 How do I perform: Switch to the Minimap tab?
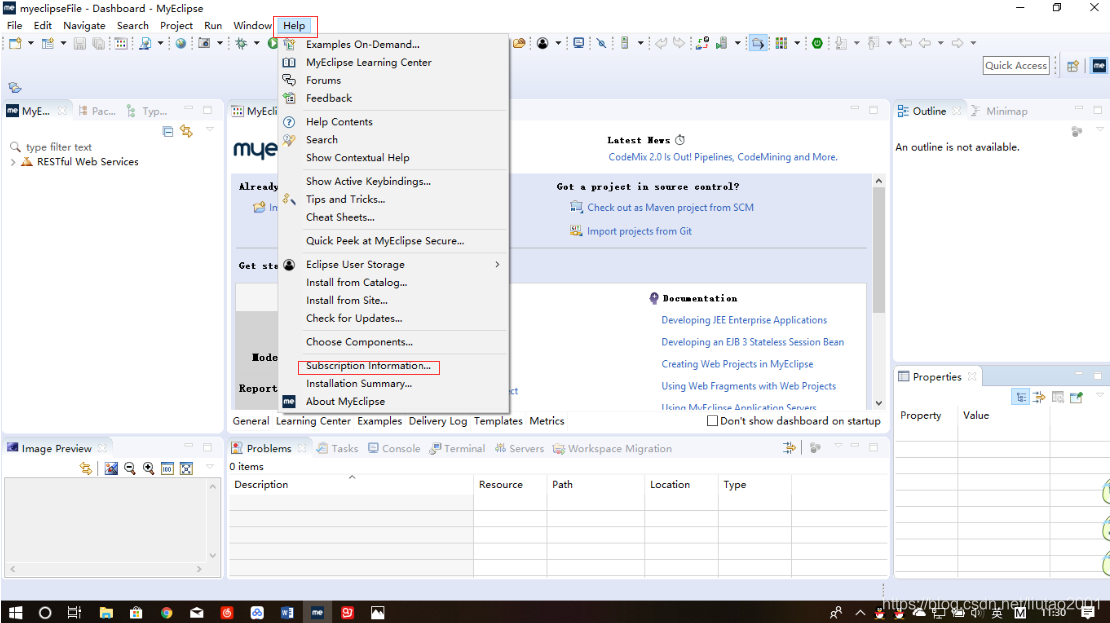[x=999, y=111]
